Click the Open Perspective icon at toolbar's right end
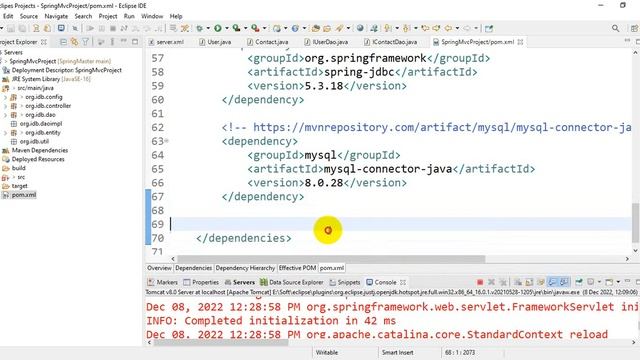 (x=634, y=28)
